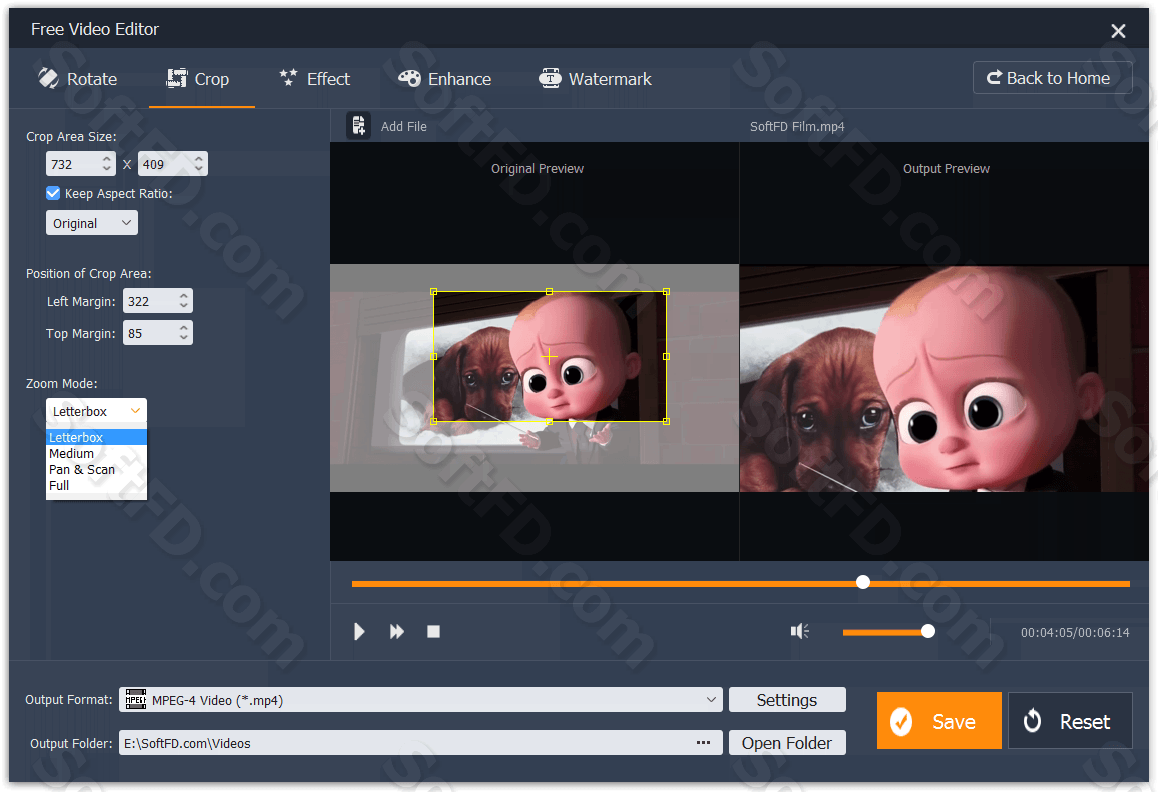Increase Left Margin with up arrow

pos(184,296)
